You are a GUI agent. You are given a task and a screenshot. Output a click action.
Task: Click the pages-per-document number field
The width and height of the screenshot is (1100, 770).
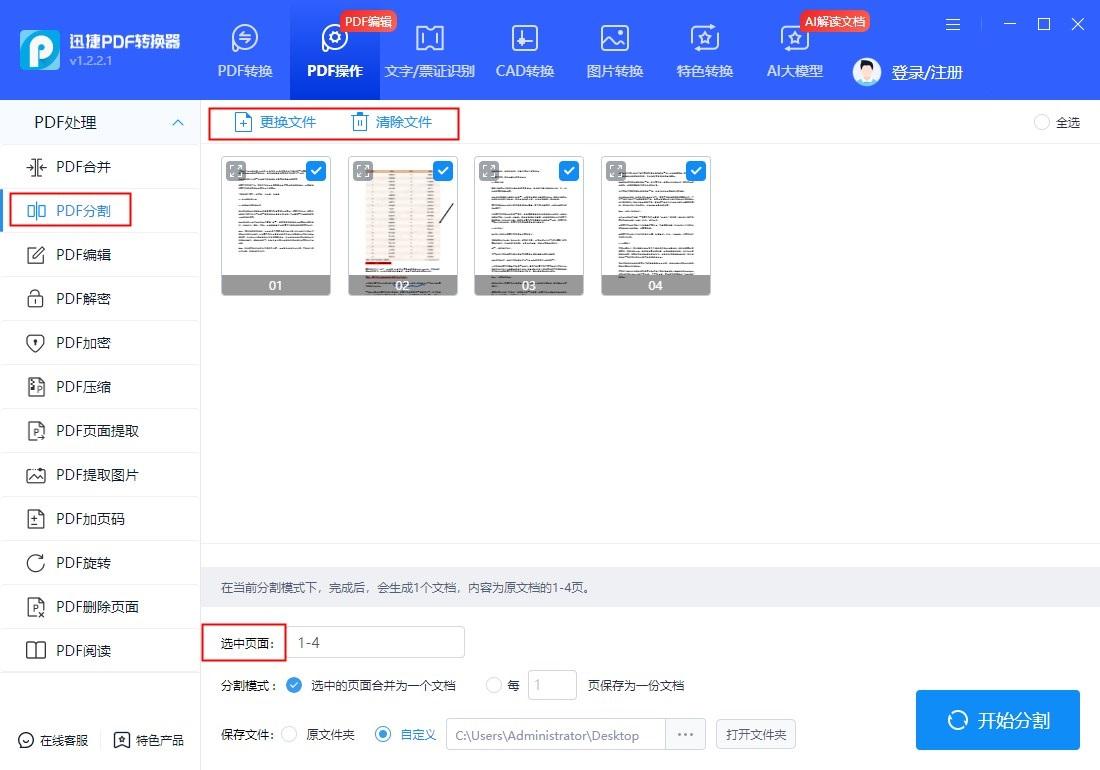(x=552, y=685)
